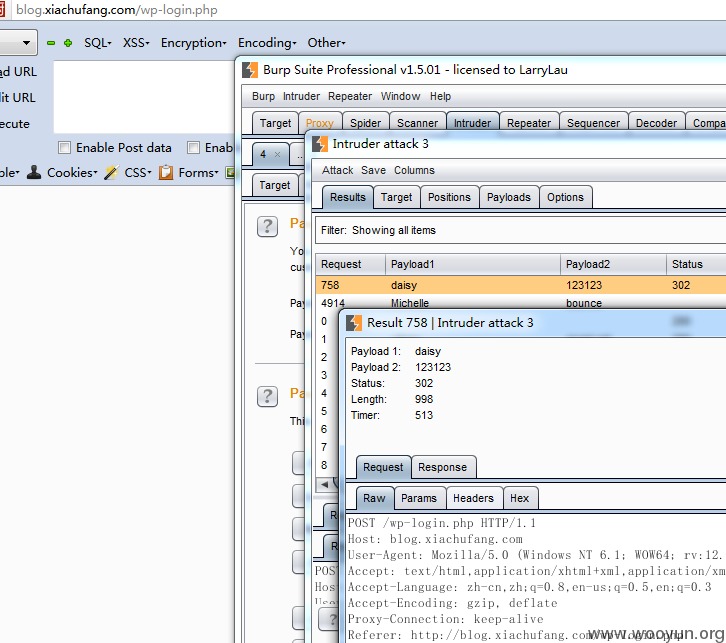
Task: Open the Intruder menu in Burp menu bar
Action: tap(301, 96)
